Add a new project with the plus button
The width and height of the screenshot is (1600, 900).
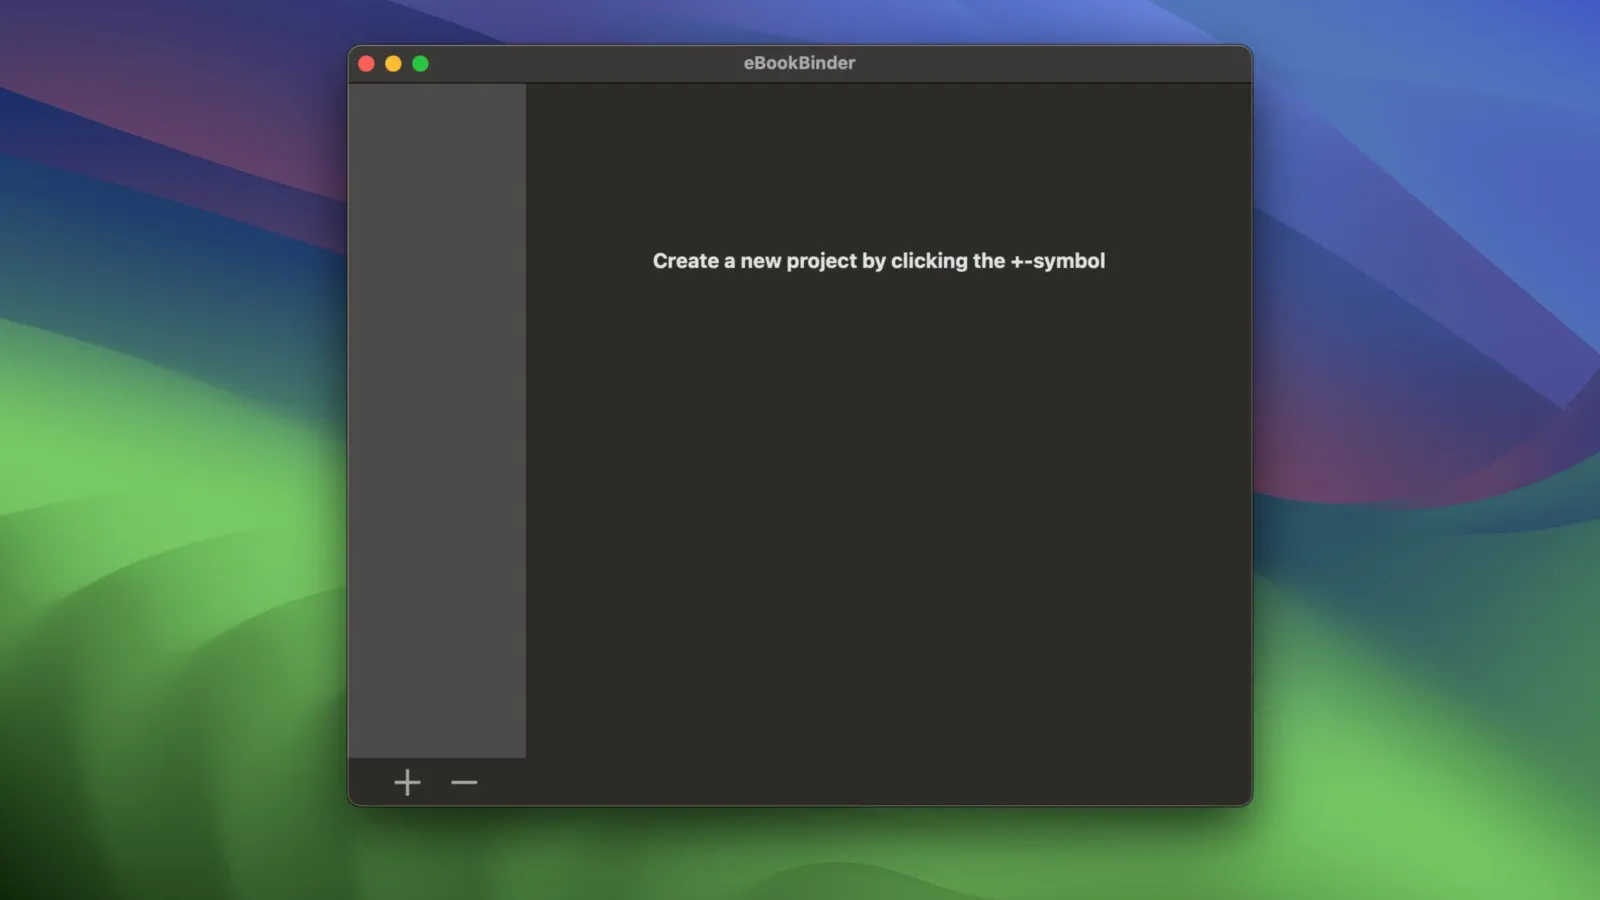coord(407,782)
